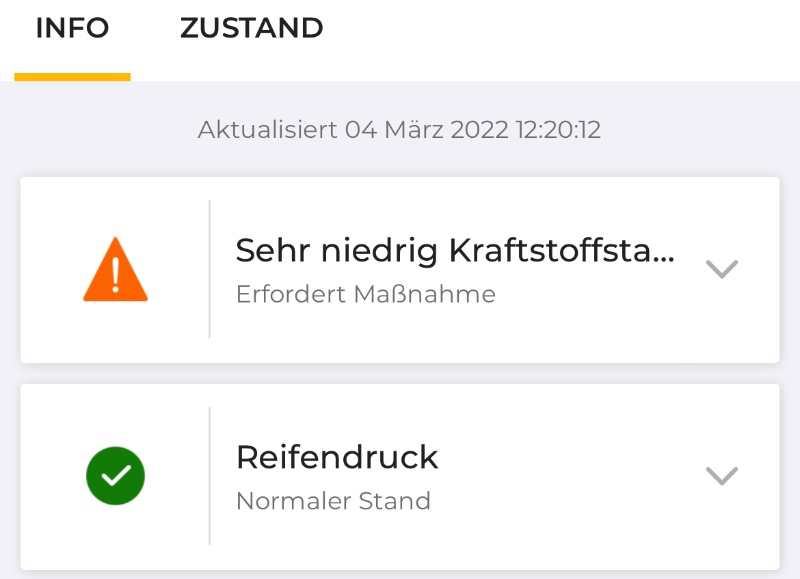The image size is (800, 579).
Task: Click the "Normaler Stand" status text
Action: [x=333, y=501]
